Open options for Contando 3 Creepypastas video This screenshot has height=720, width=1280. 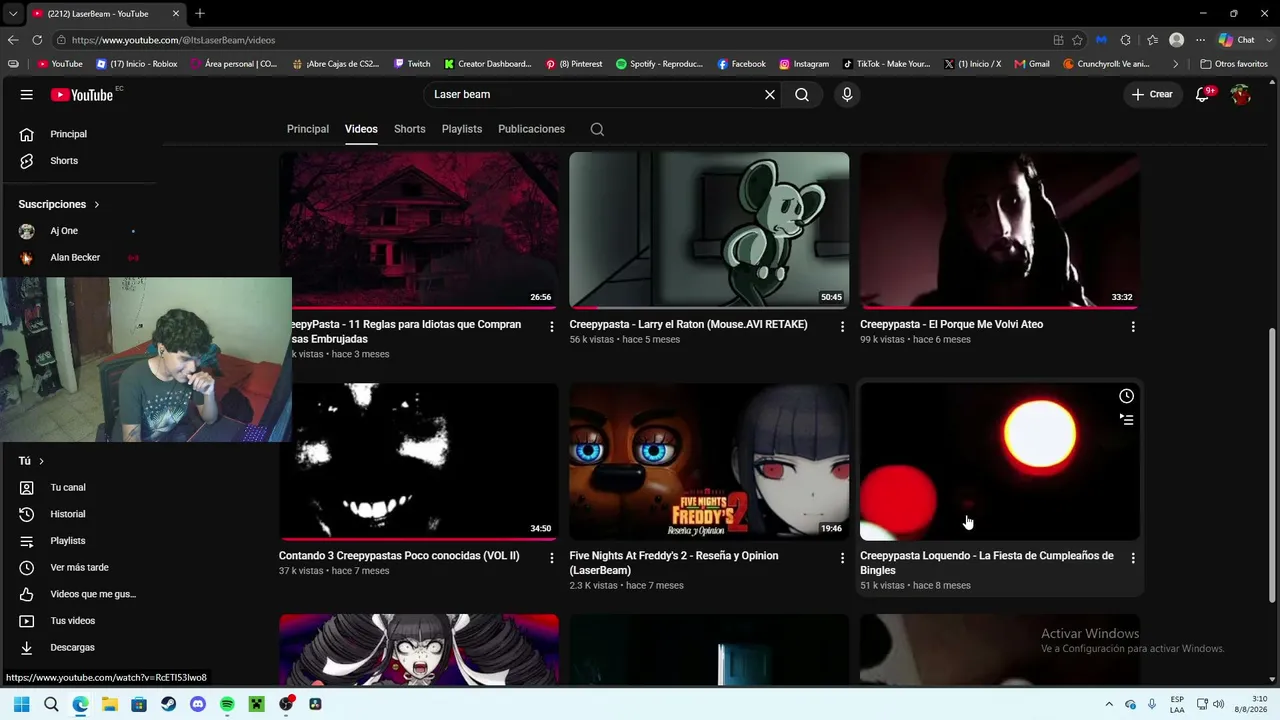(551, 558)
